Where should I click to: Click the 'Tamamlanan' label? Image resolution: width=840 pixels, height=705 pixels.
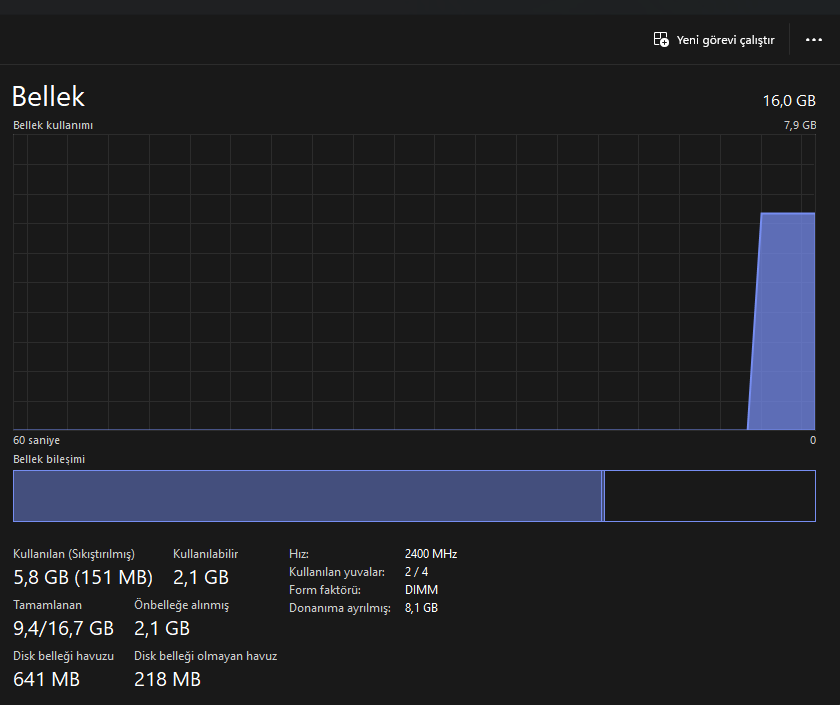(47, 605)
